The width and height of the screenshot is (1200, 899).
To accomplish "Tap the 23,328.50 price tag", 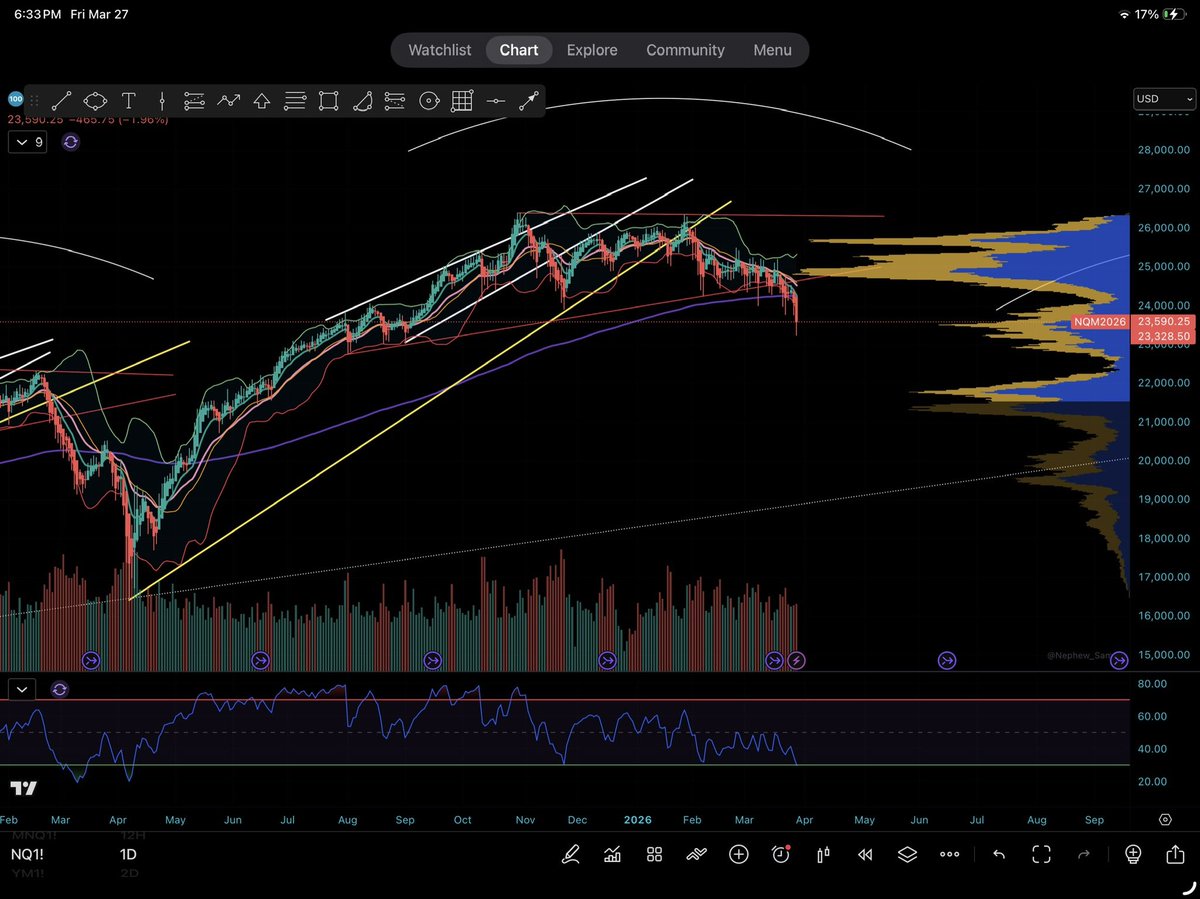I will pyautogui.click(x=1162, y=337).
